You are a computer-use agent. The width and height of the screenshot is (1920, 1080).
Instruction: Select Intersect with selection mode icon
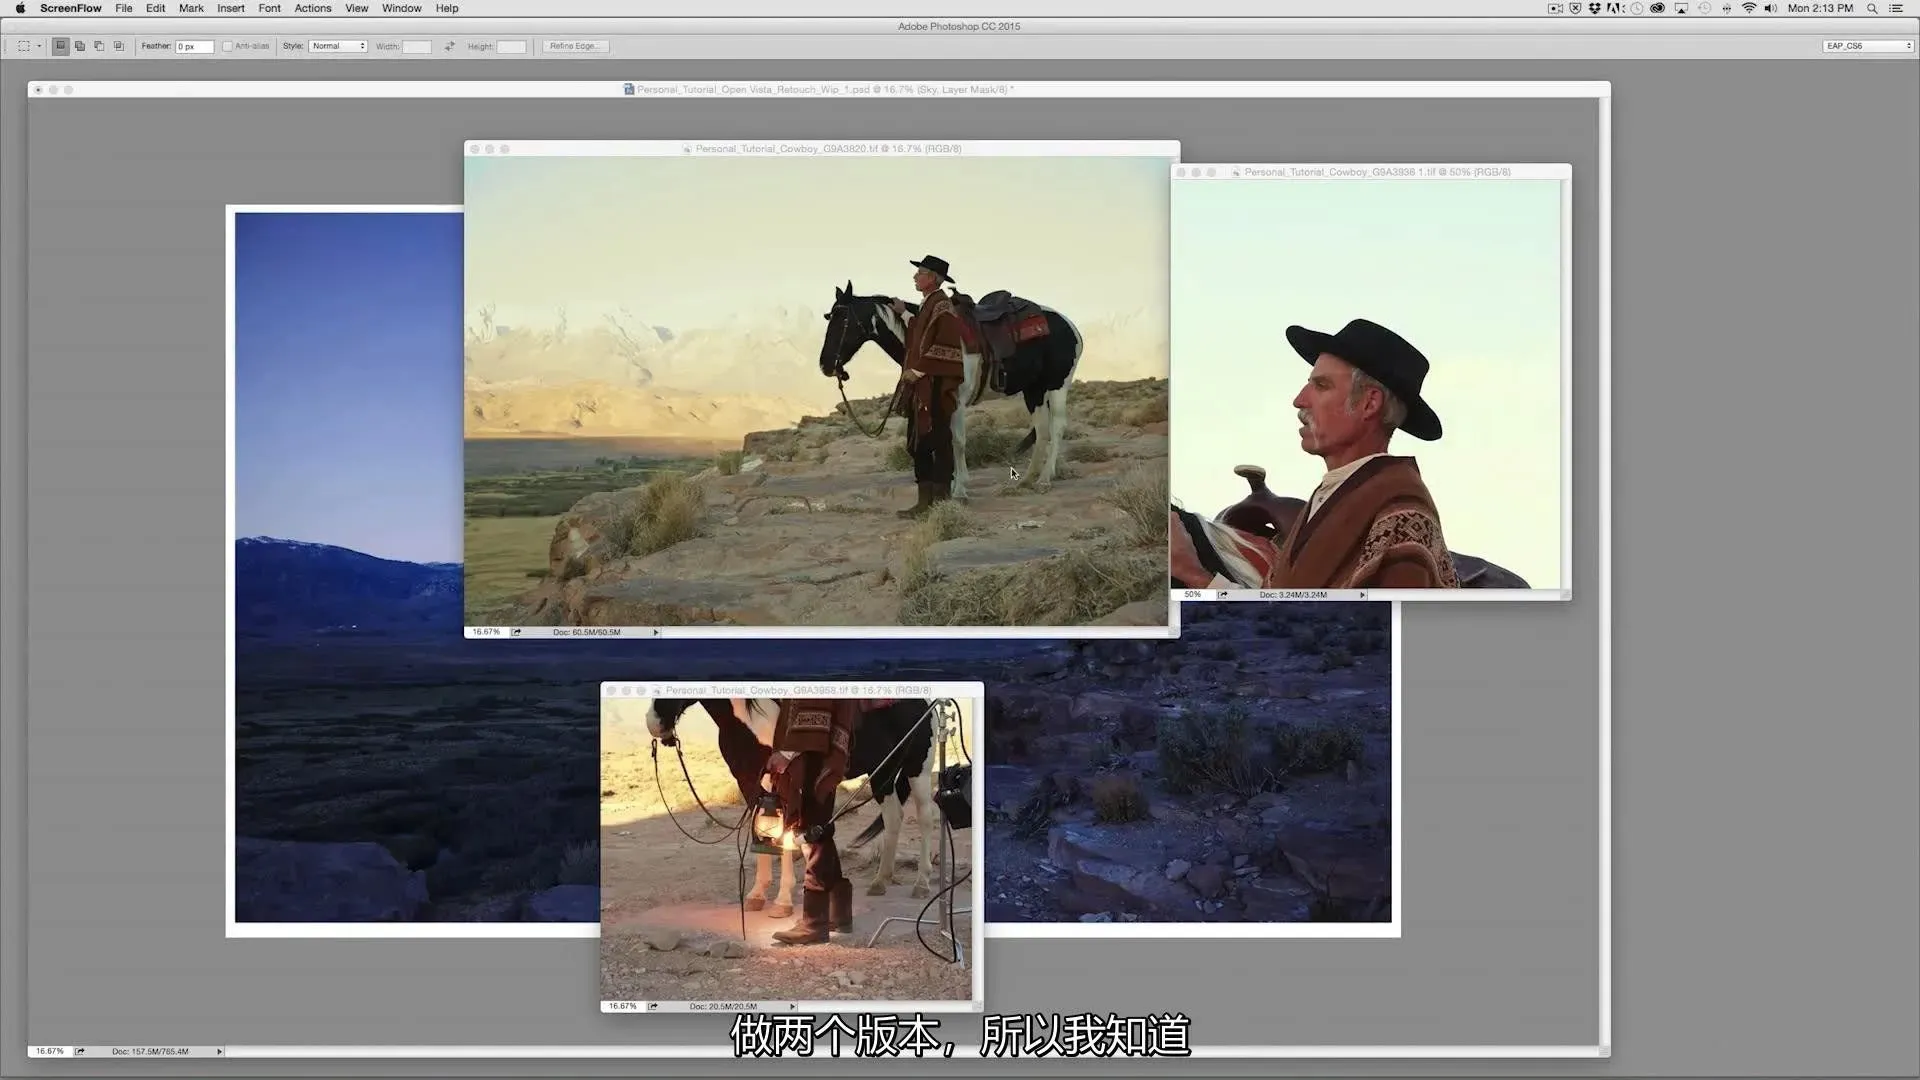point(119,46)
